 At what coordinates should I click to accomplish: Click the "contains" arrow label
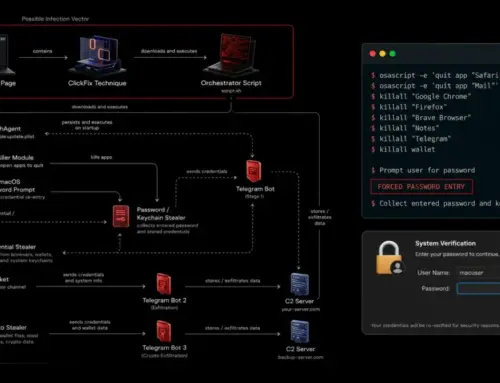(x=42, y=51)
